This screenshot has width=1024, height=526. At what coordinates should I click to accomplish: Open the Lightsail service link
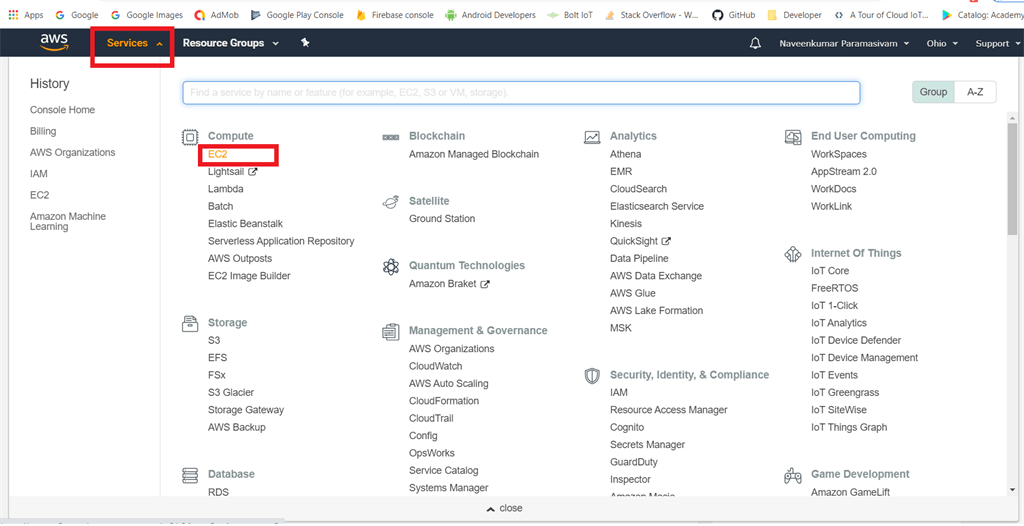pos(232,172)
